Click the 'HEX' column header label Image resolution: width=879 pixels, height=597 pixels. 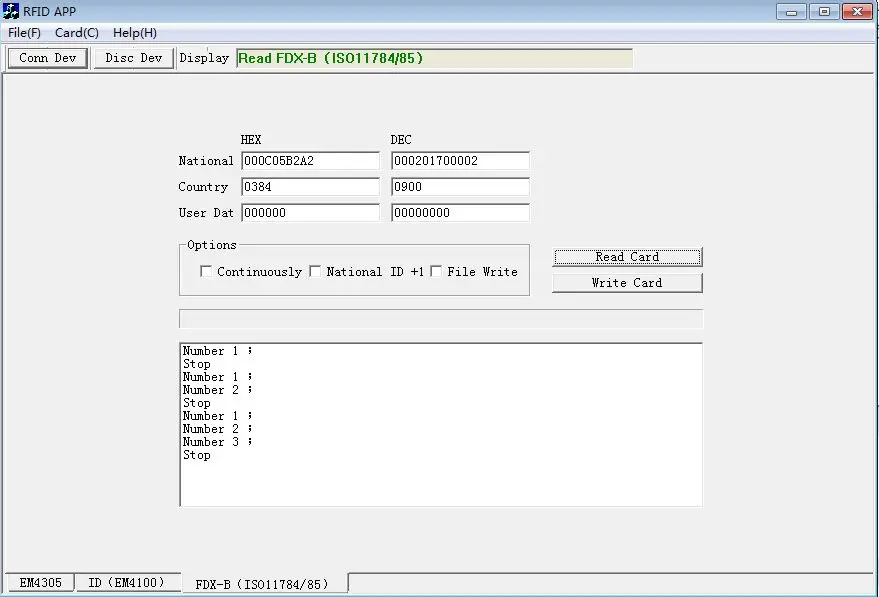pyautogui.click(x=251, y=140)
